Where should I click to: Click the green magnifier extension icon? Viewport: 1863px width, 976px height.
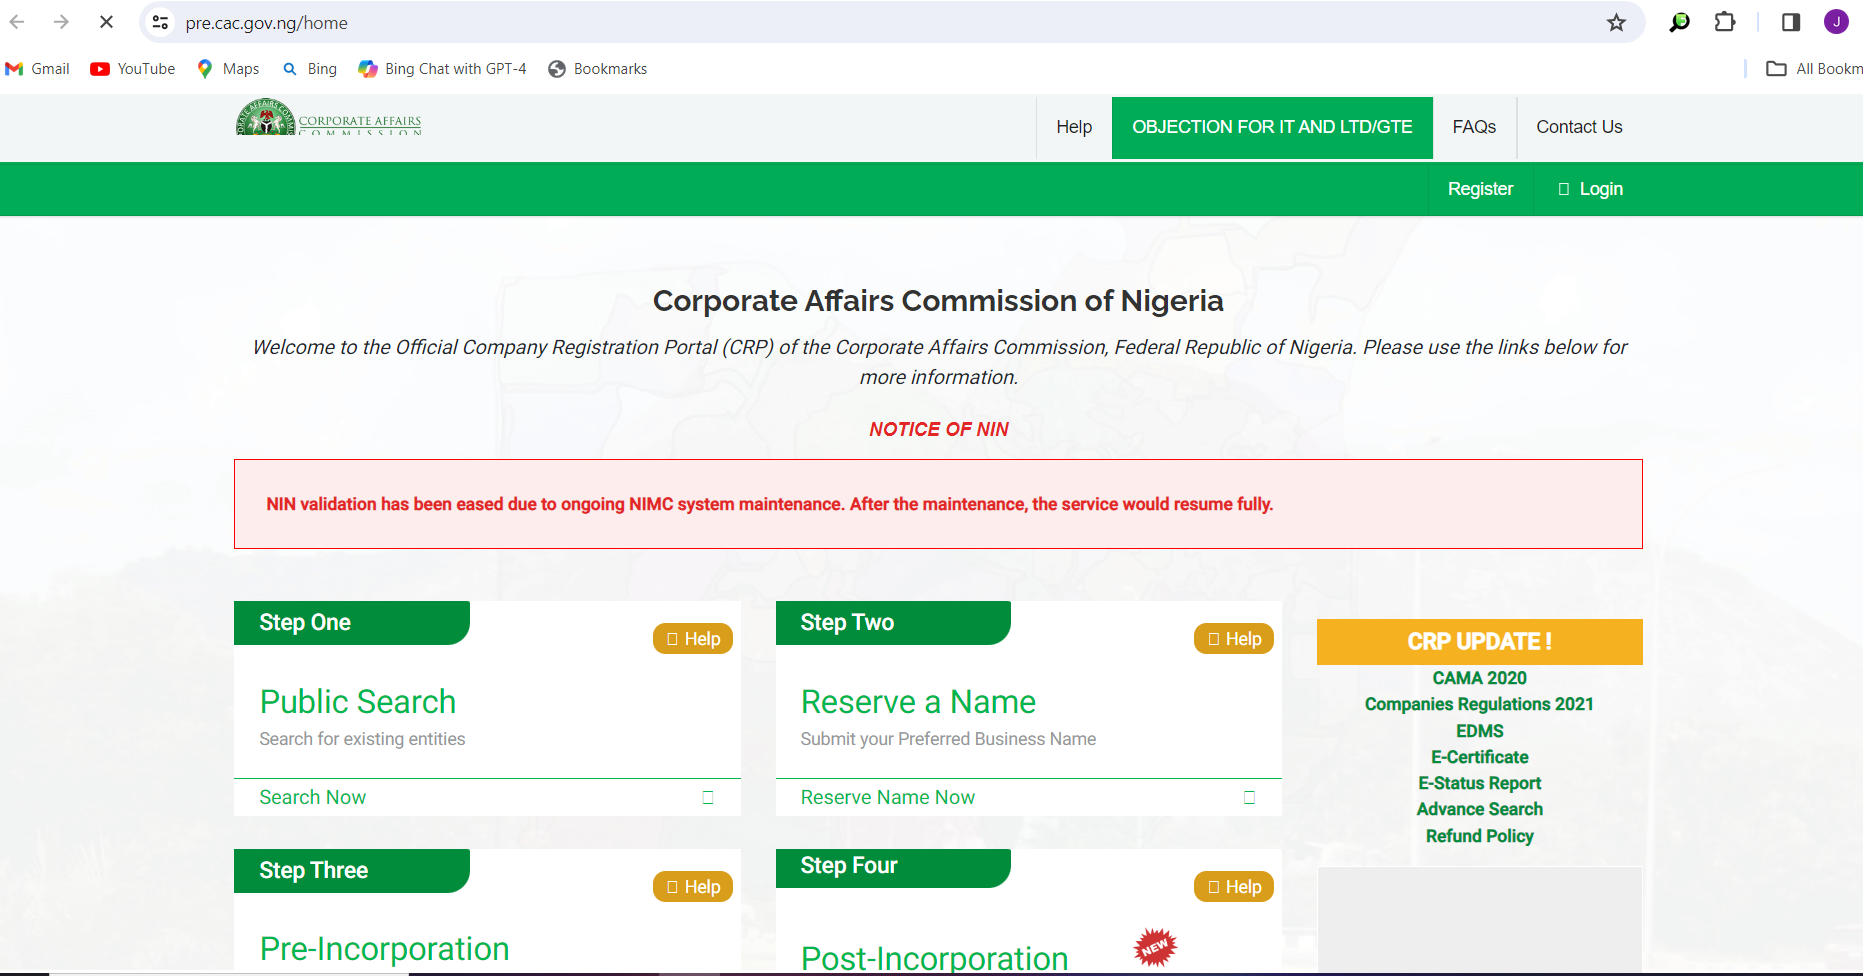tap(1679, 22)
